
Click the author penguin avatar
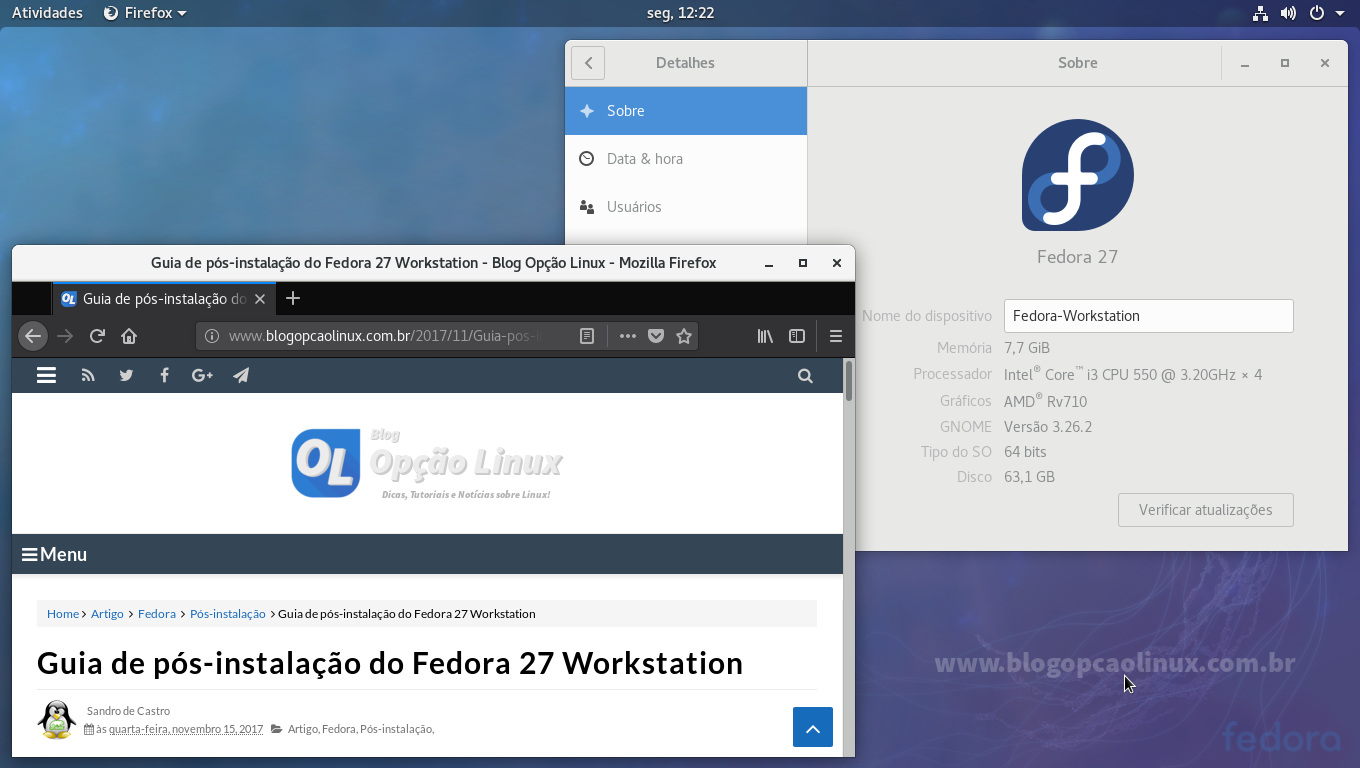(57, 719)
